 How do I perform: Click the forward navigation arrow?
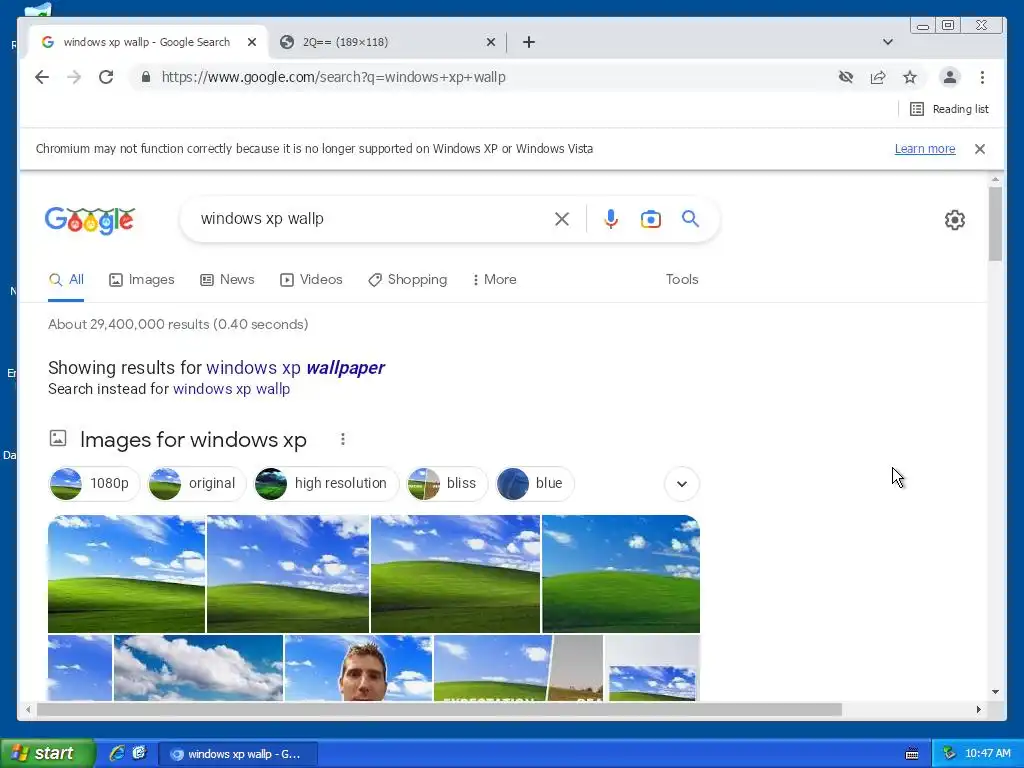74,77
